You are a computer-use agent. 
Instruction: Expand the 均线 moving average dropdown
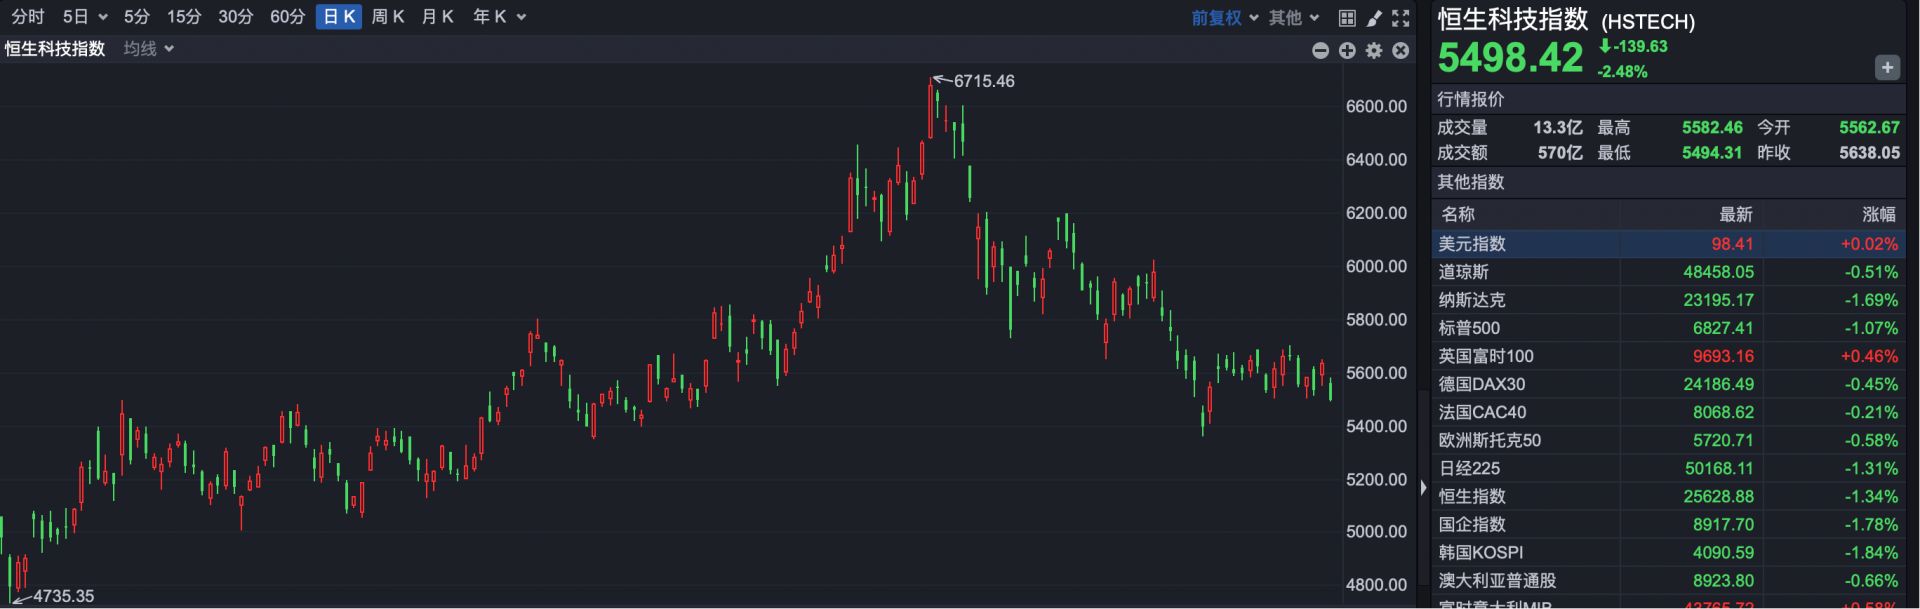point(148,49)
